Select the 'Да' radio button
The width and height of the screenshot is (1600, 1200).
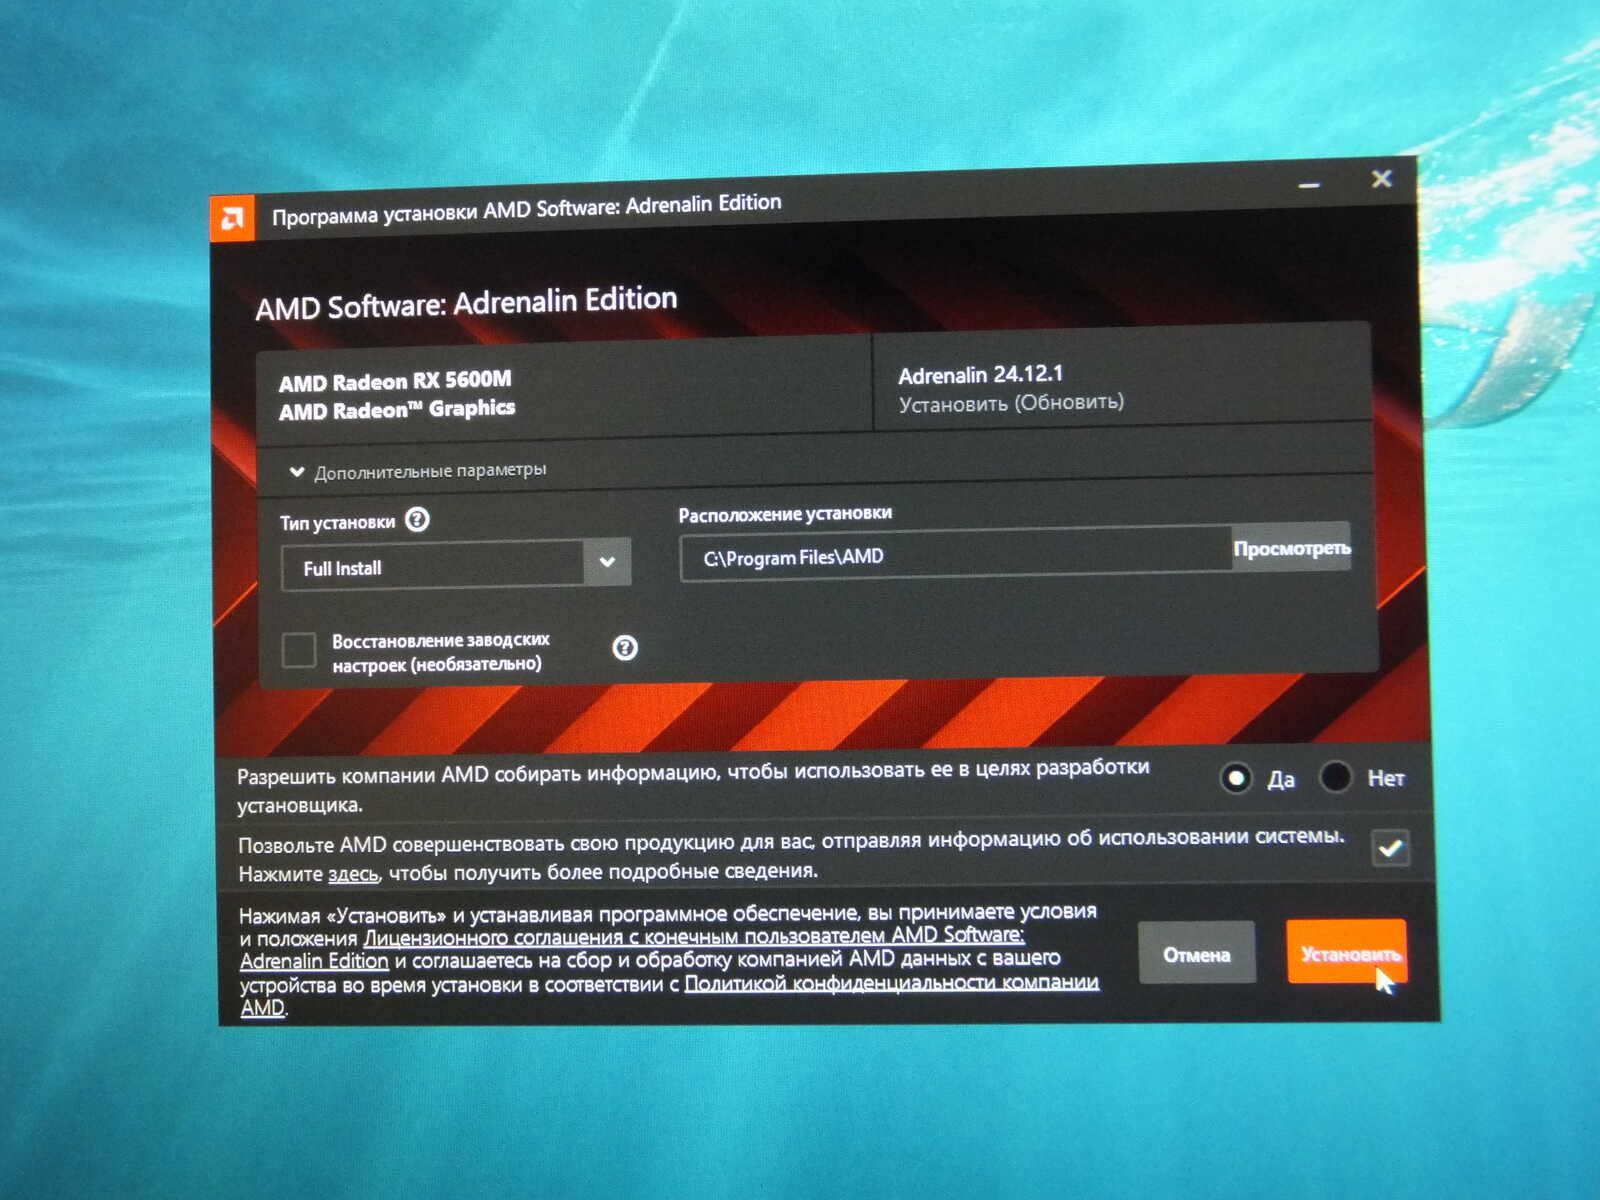pos(1236,778)
